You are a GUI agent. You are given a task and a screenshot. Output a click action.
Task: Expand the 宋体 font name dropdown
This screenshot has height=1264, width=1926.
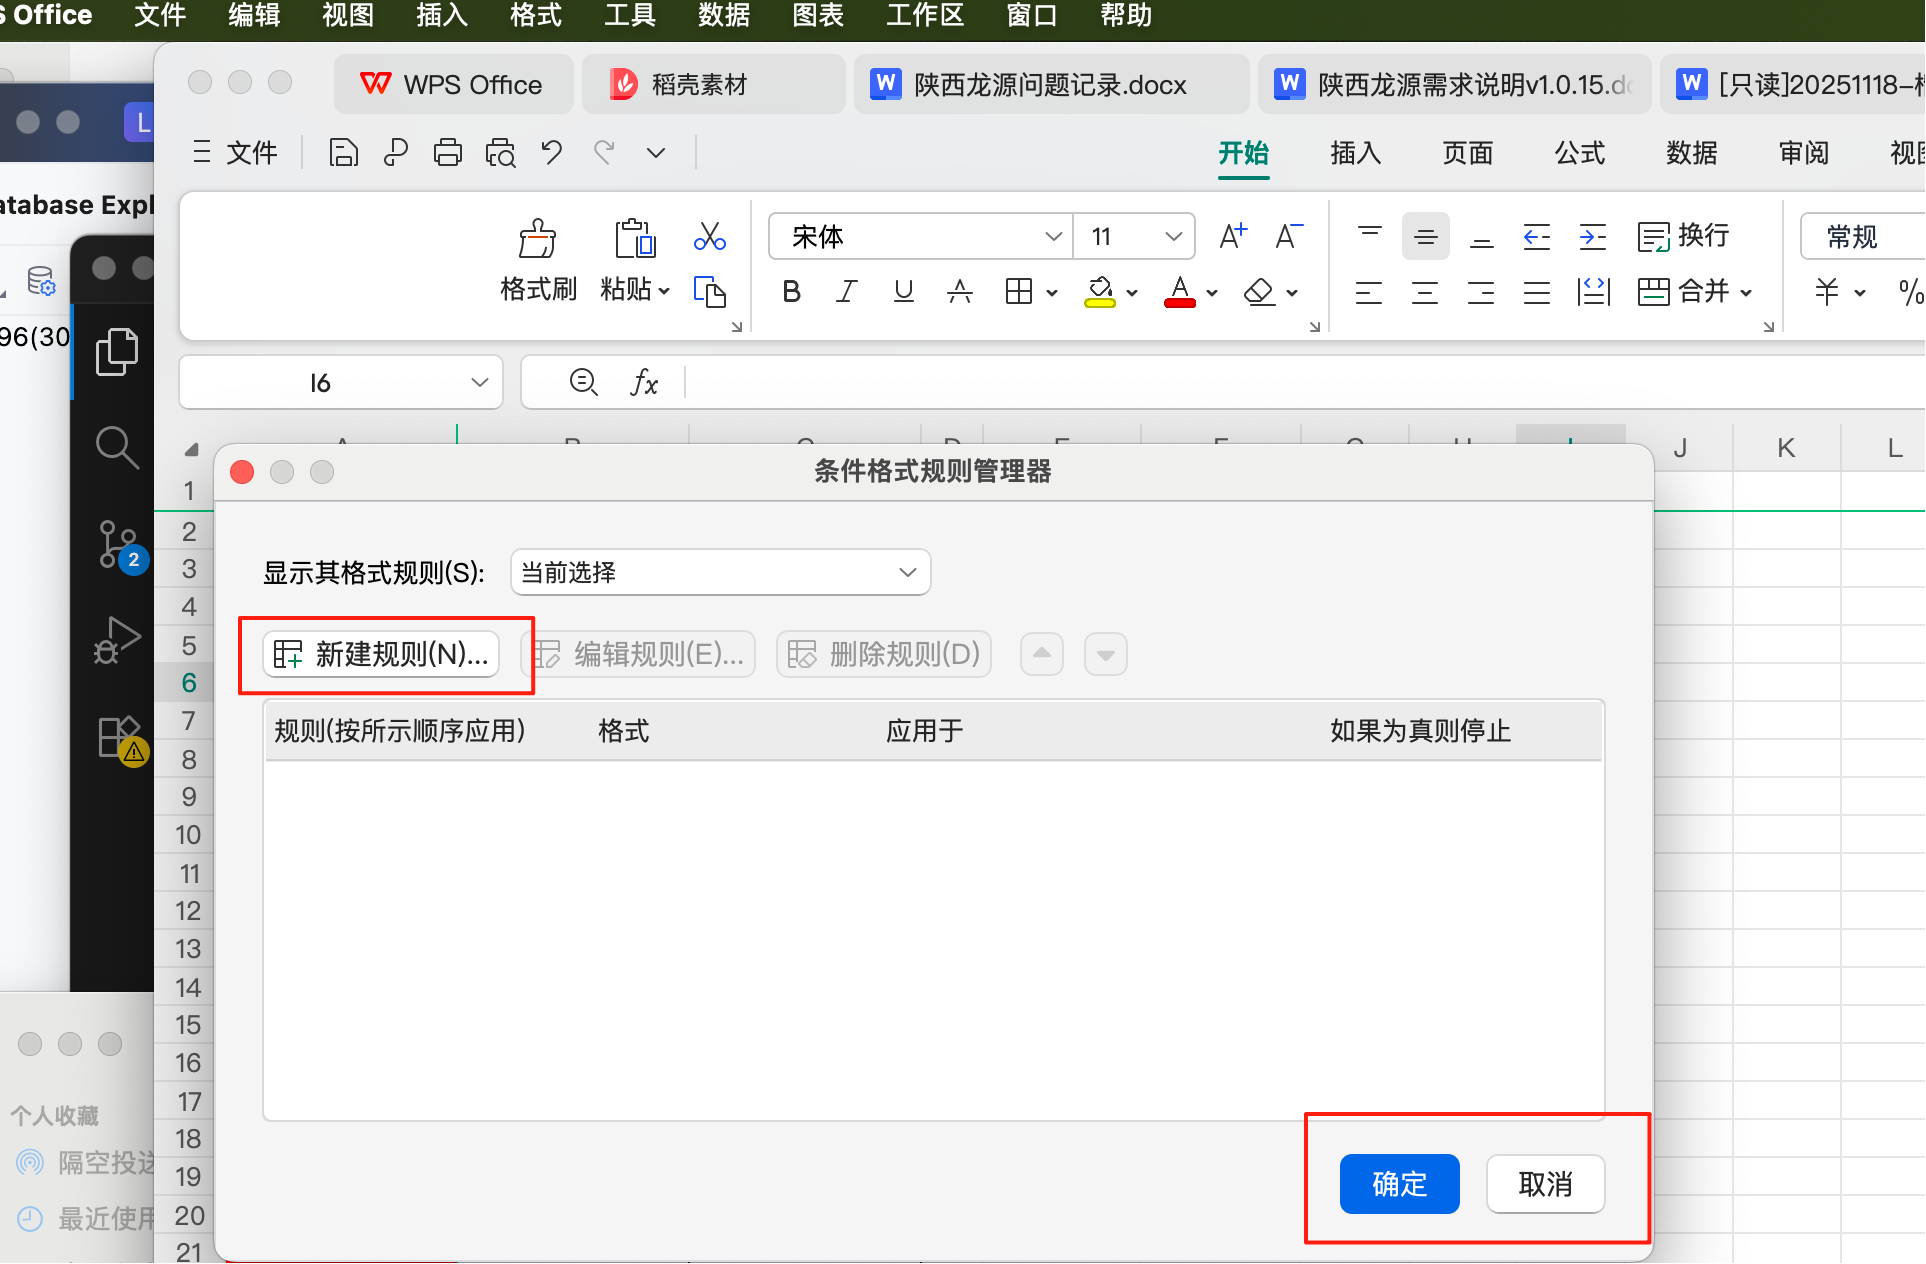tap(1052, 237)
